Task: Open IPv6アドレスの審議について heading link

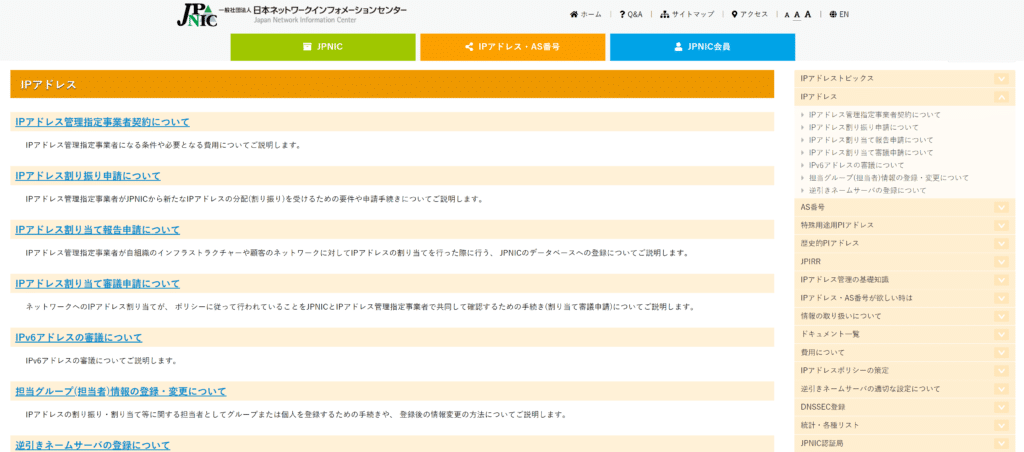Action: pos(78,338)
